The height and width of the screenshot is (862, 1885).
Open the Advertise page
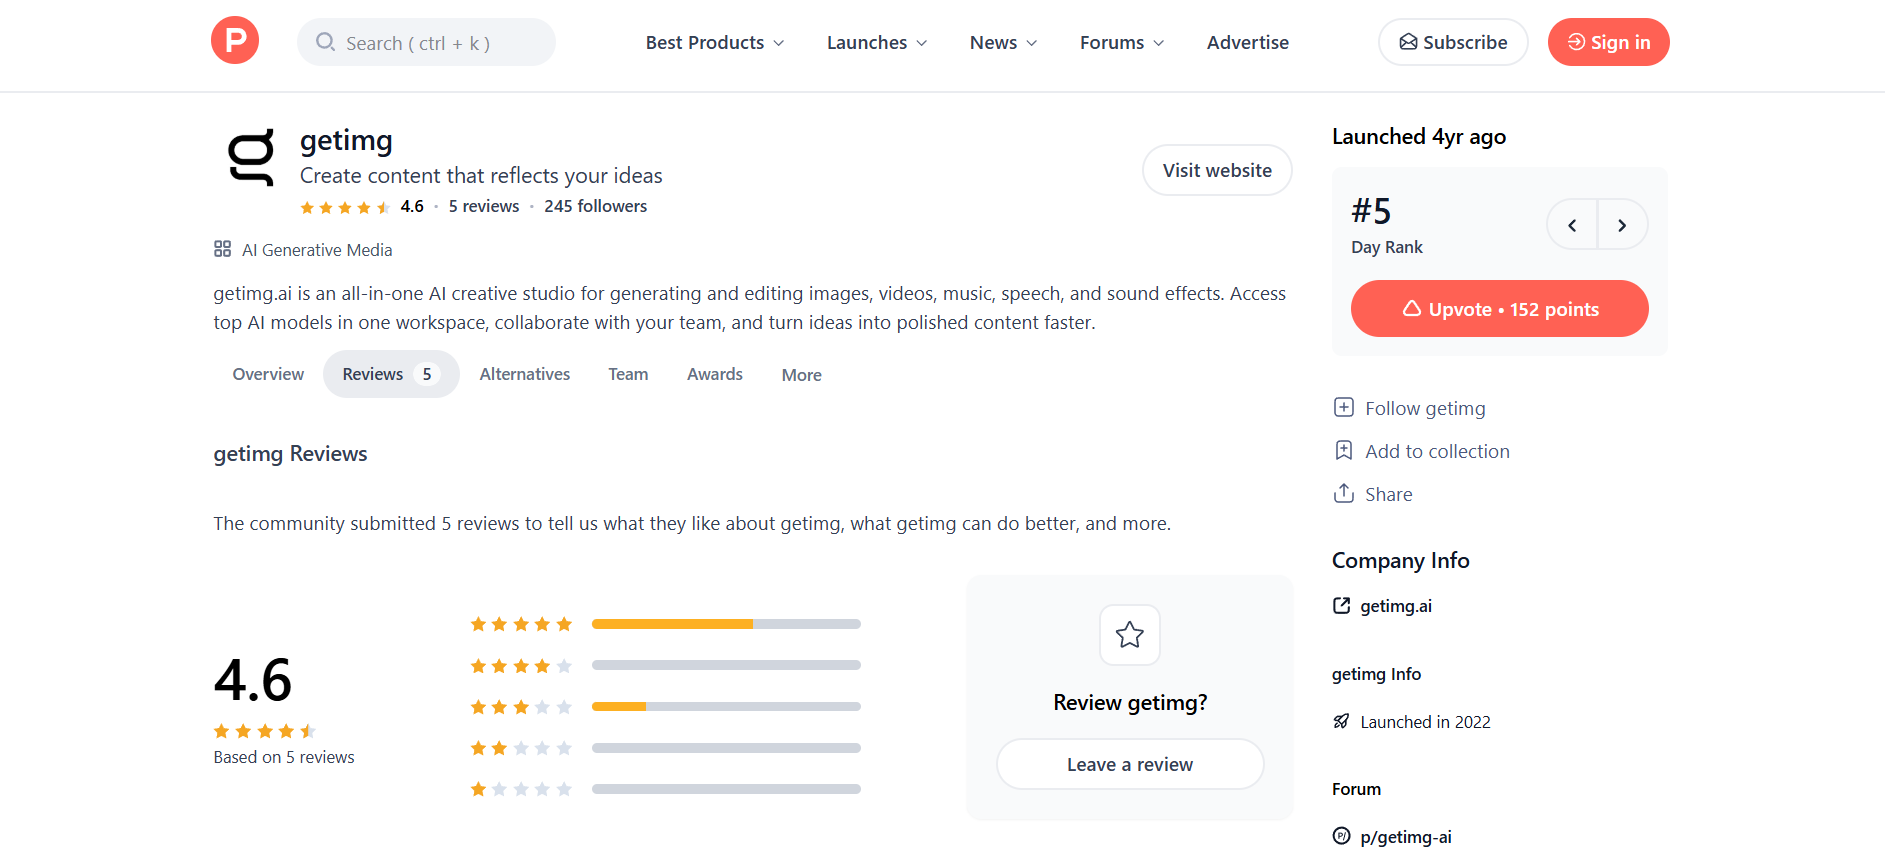click(x=1248, y=42)
